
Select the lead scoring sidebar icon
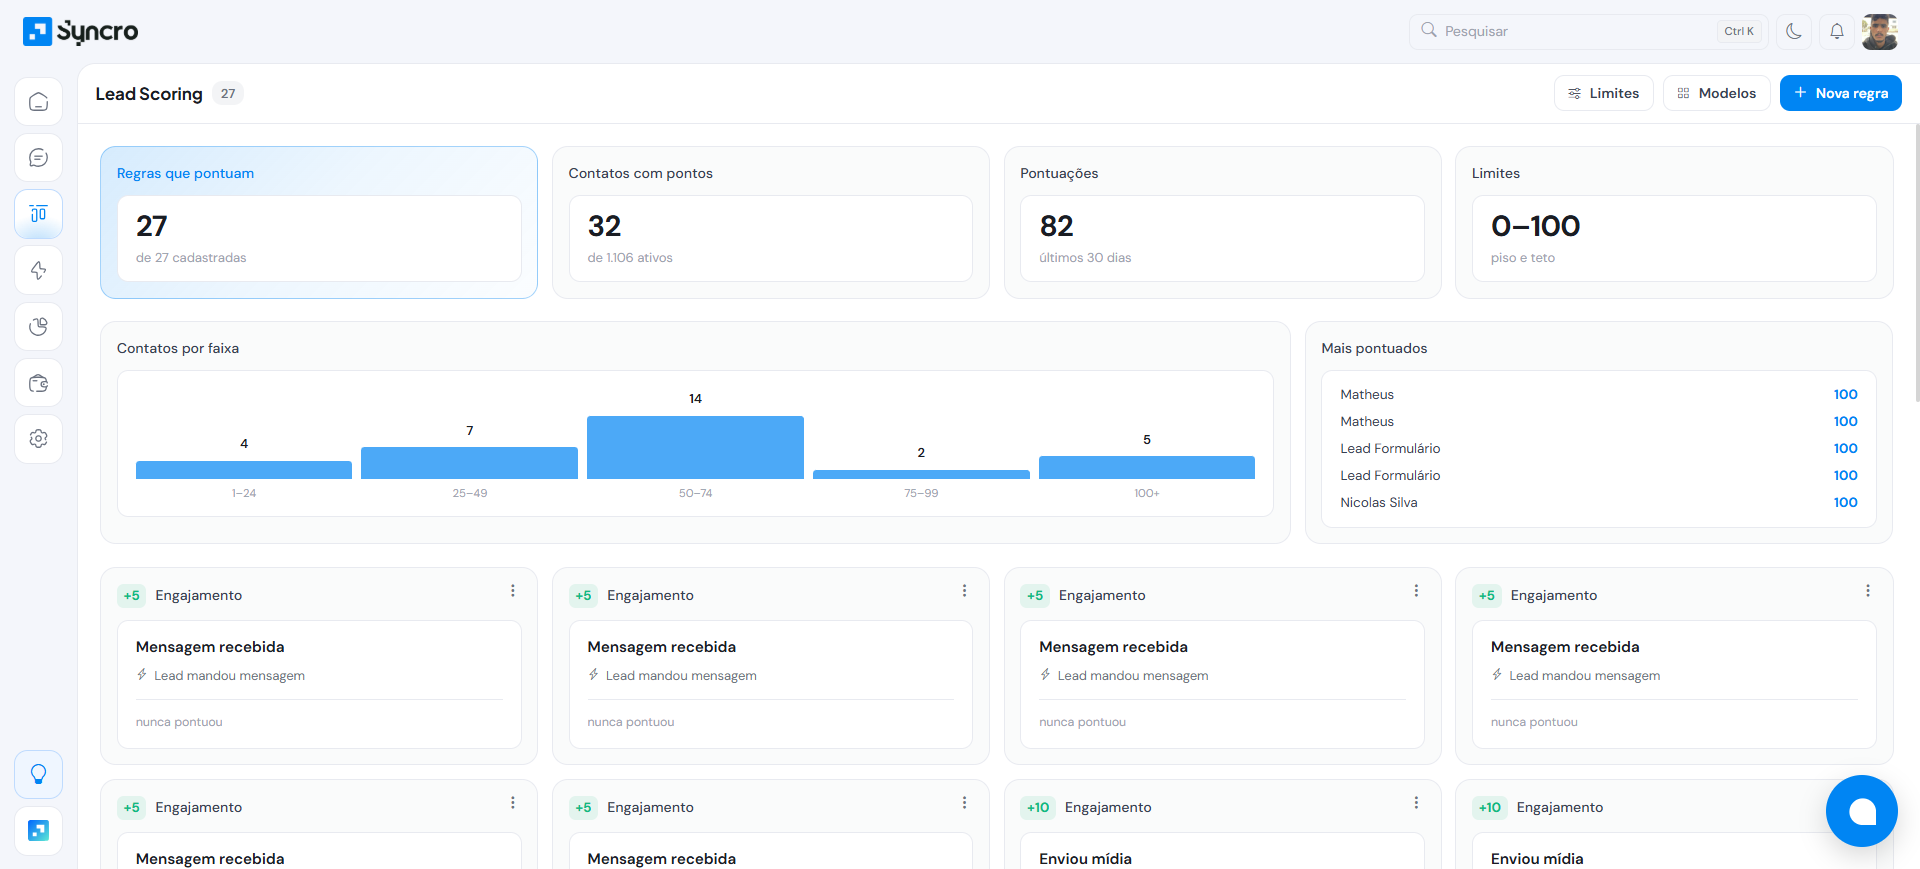pyautogui.click(x=39, y=214)
